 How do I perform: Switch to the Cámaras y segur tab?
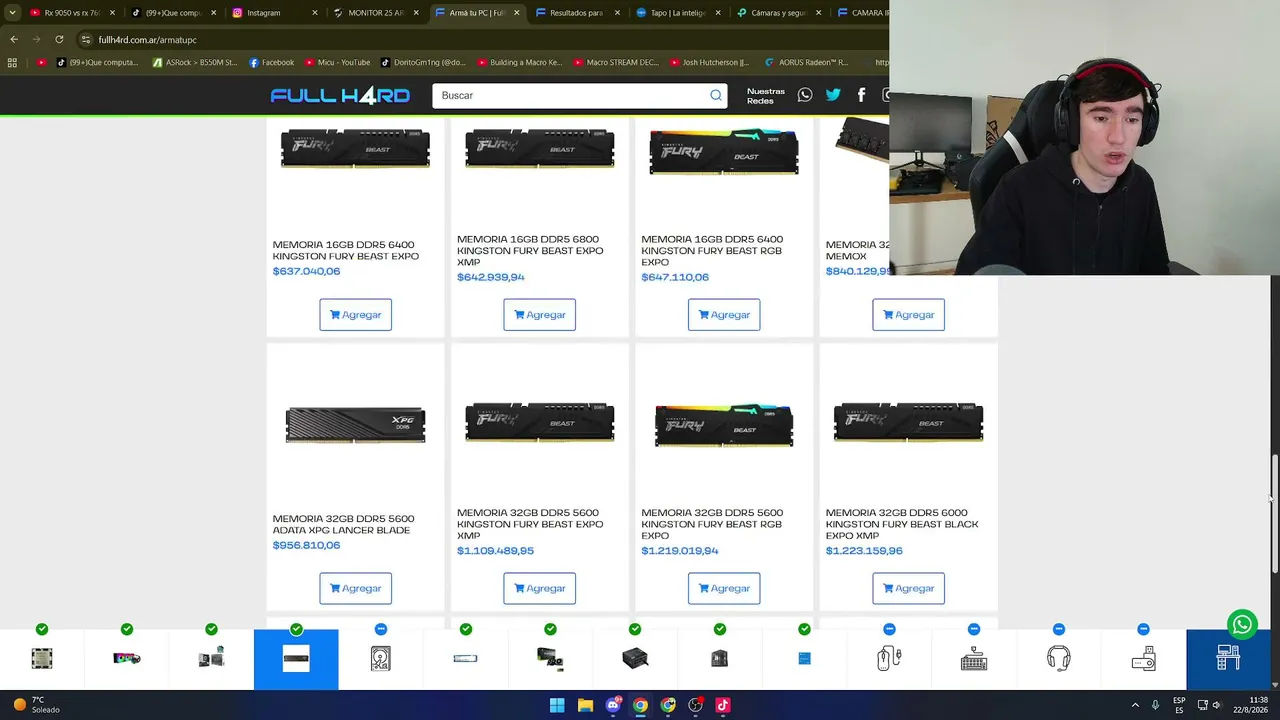click(x=779, y=13)
